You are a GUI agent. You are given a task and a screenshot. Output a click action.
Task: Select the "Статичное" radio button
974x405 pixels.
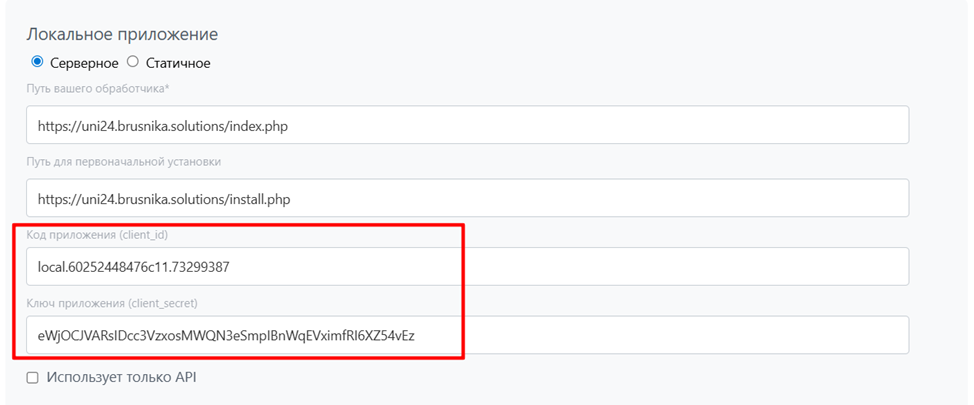(x=133, y=62)
